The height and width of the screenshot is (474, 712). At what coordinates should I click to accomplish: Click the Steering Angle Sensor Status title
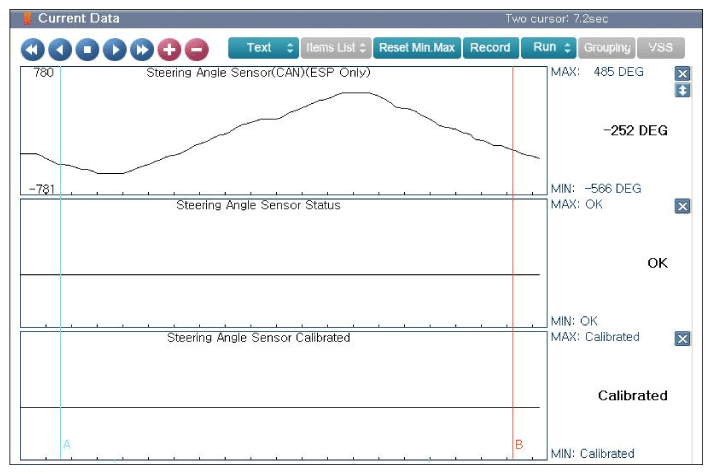pos(258,205)
